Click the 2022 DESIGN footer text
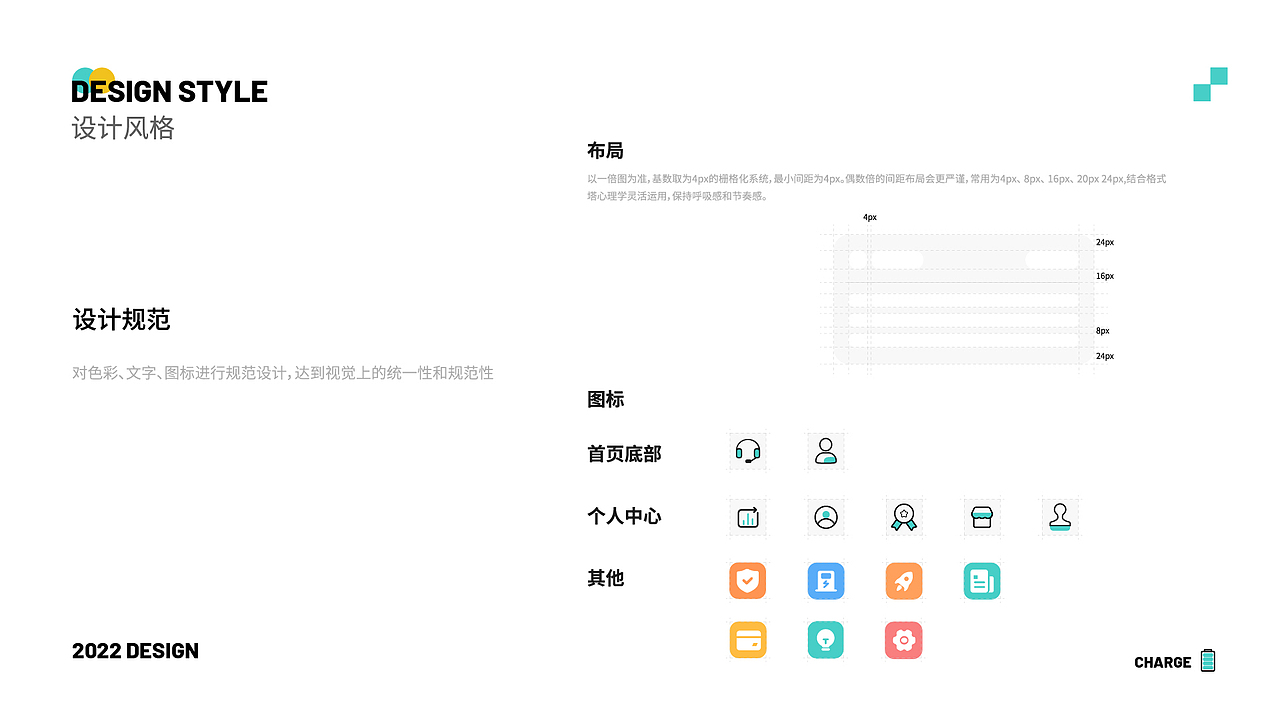The height and width of the screenshot is (721, 1280). pos(135,651)
